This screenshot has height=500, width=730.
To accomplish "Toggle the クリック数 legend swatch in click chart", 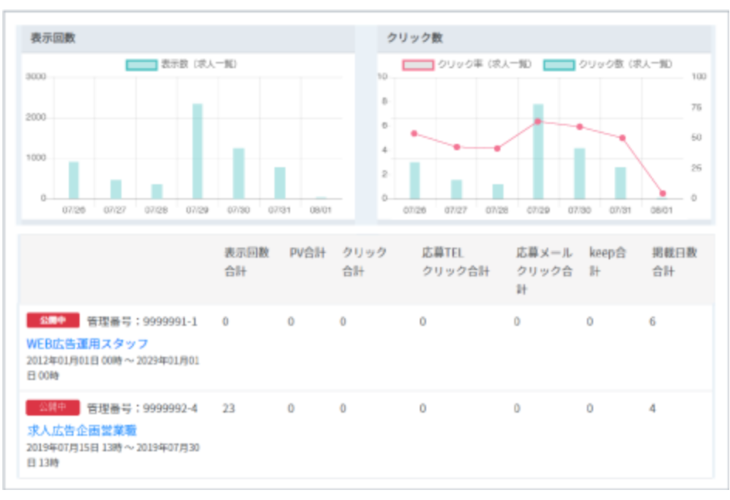I will [x=558, y=65].
